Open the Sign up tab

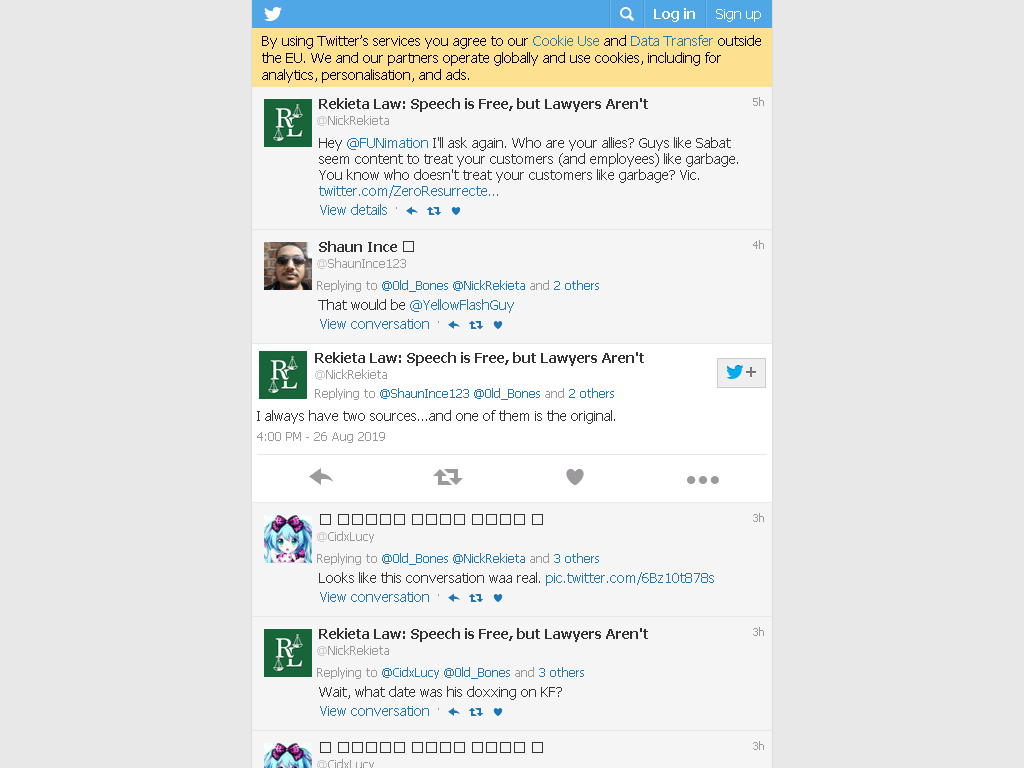click(738, 14)
